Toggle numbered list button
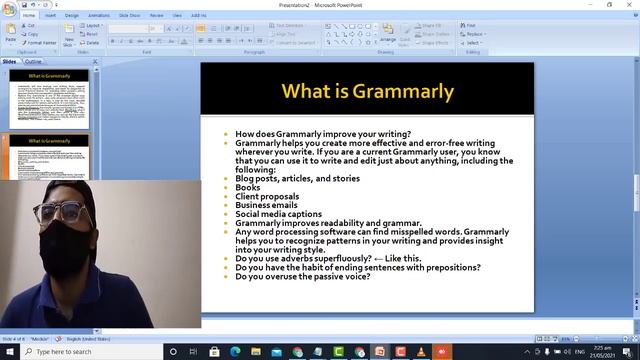This screenshot has height=360, width=640. (213, 29)
